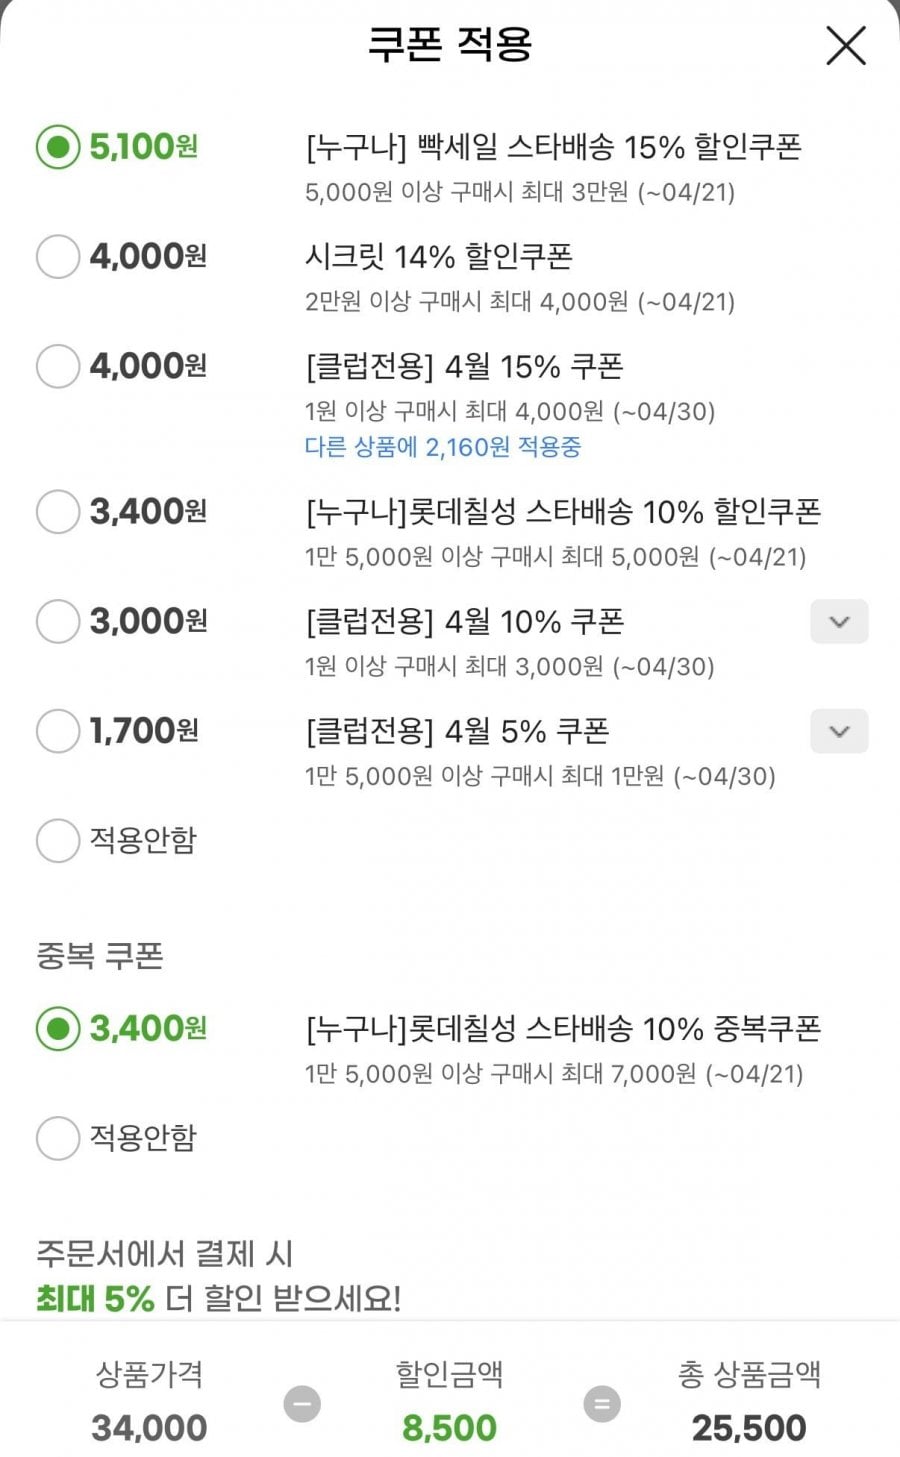
Task: Tap the 25,500 총 상품금액 total
Action: [x=749, y=1428]
